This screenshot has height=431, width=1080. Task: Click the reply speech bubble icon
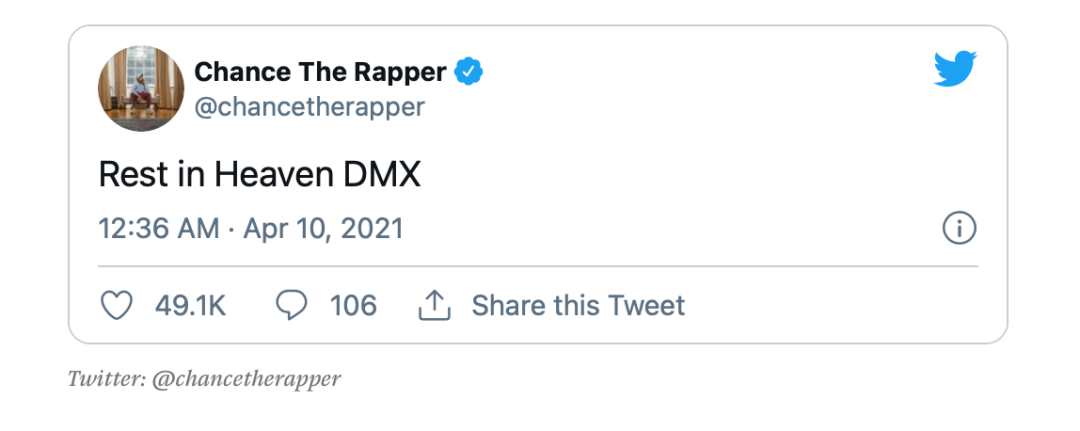click(x=291, y=305)
